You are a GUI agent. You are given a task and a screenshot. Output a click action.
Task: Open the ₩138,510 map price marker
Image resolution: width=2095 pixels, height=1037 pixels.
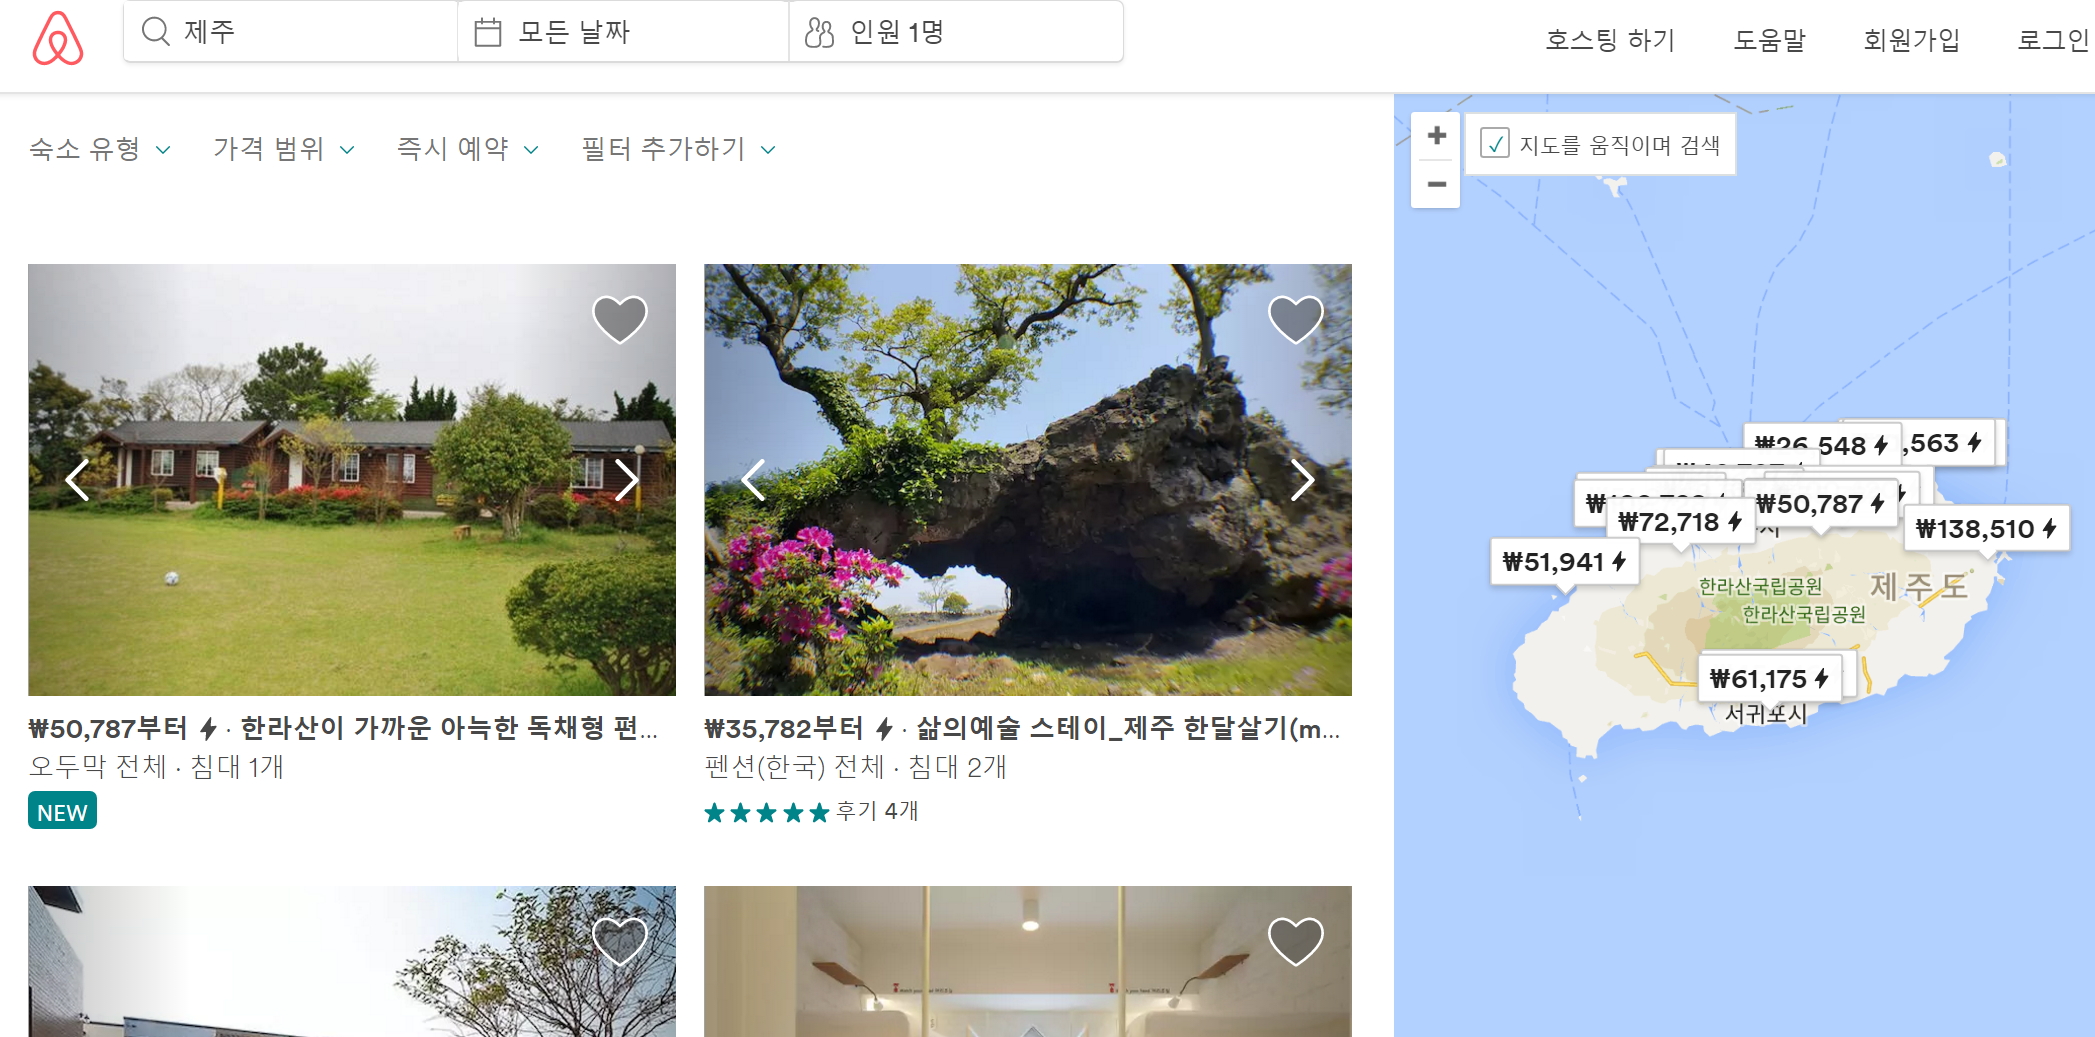(1986, 528)
